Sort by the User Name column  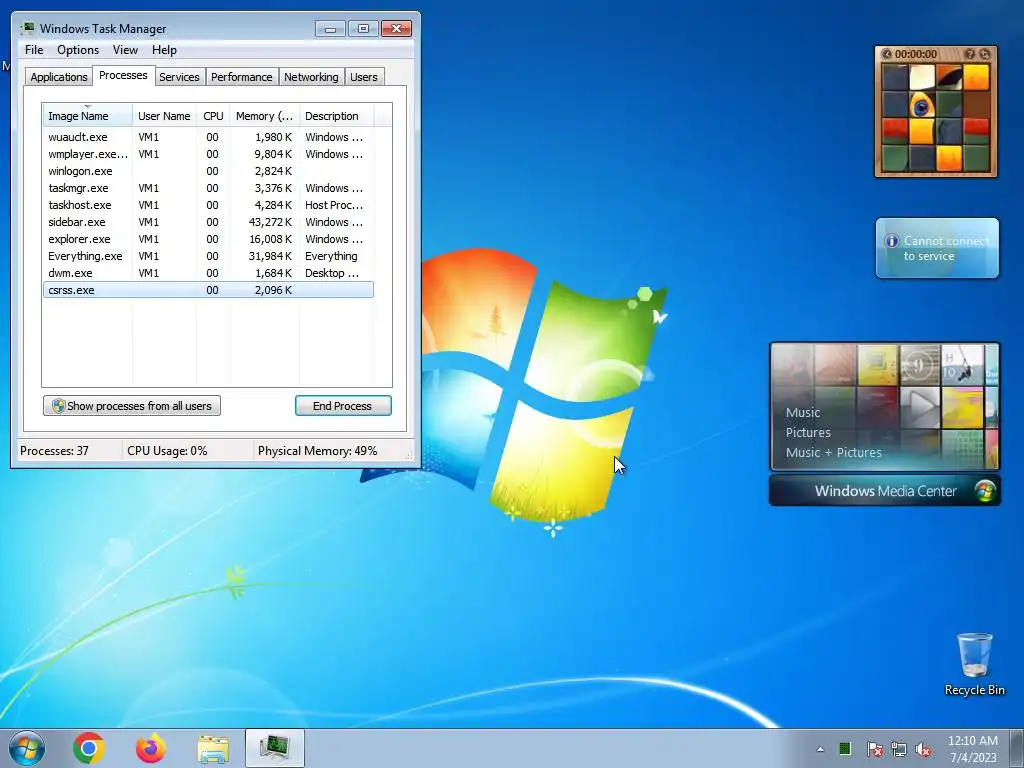tap(164, 116)
